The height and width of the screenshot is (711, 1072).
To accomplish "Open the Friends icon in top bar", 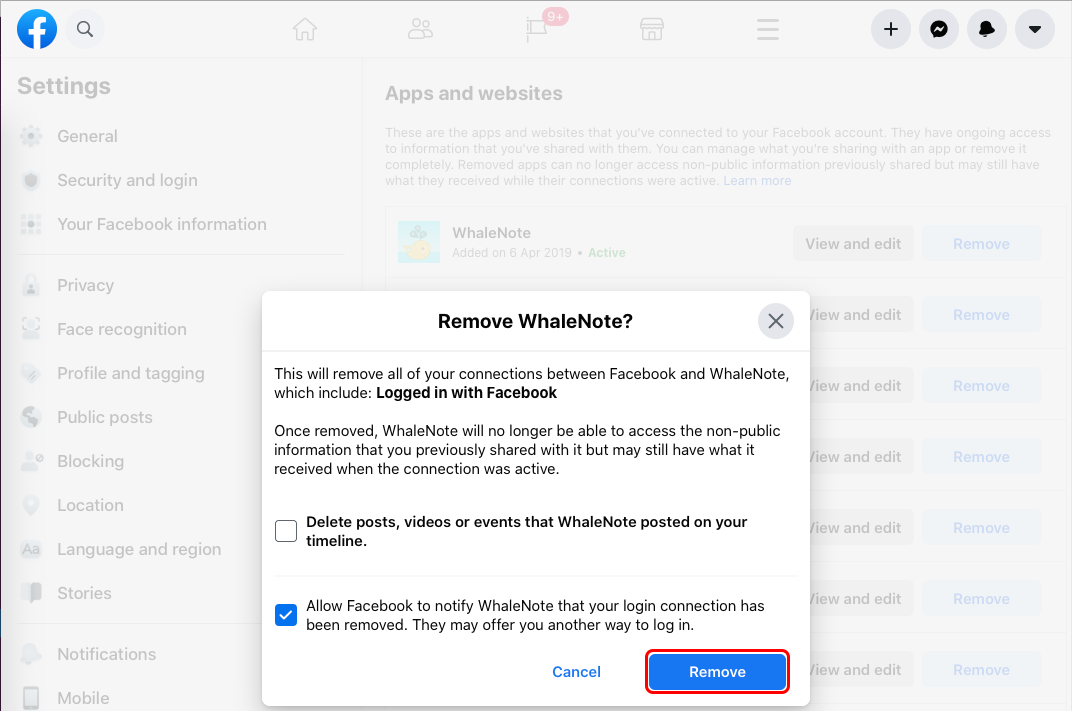I will click(x=420, y=29).
